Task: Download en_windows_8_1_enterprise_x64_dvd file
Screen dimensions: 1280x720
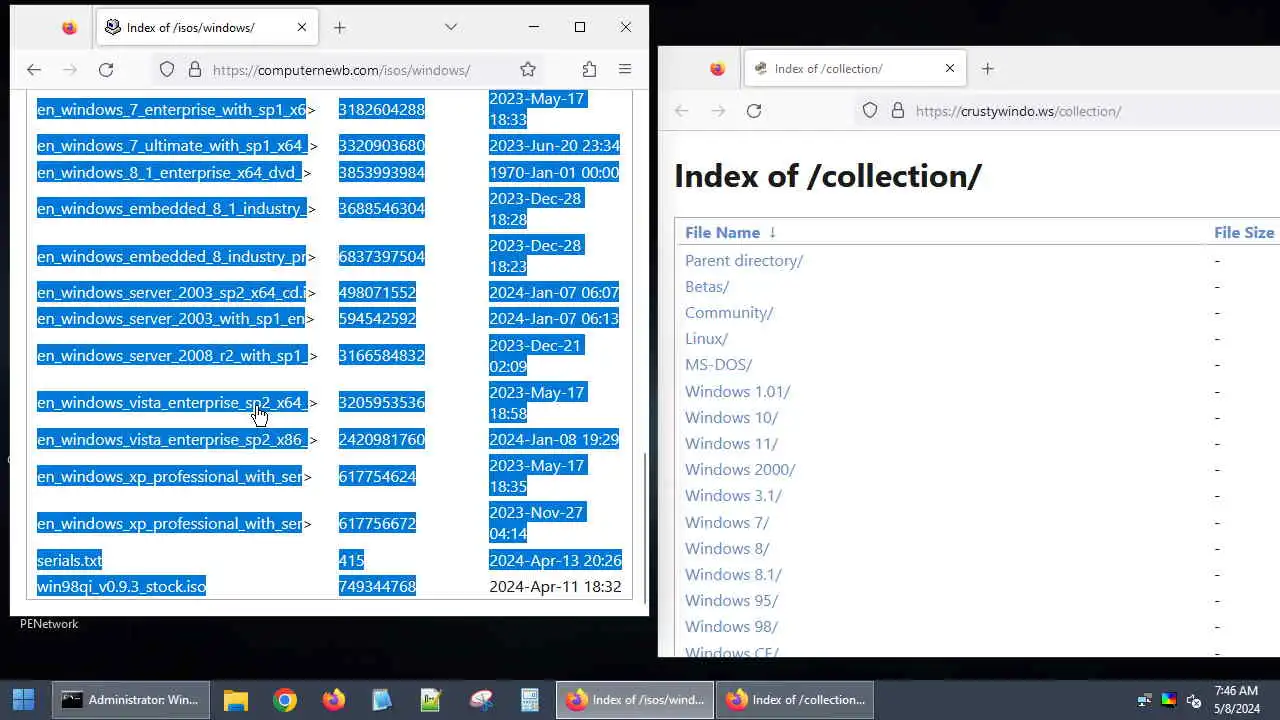Action: (x=169, y=172)
